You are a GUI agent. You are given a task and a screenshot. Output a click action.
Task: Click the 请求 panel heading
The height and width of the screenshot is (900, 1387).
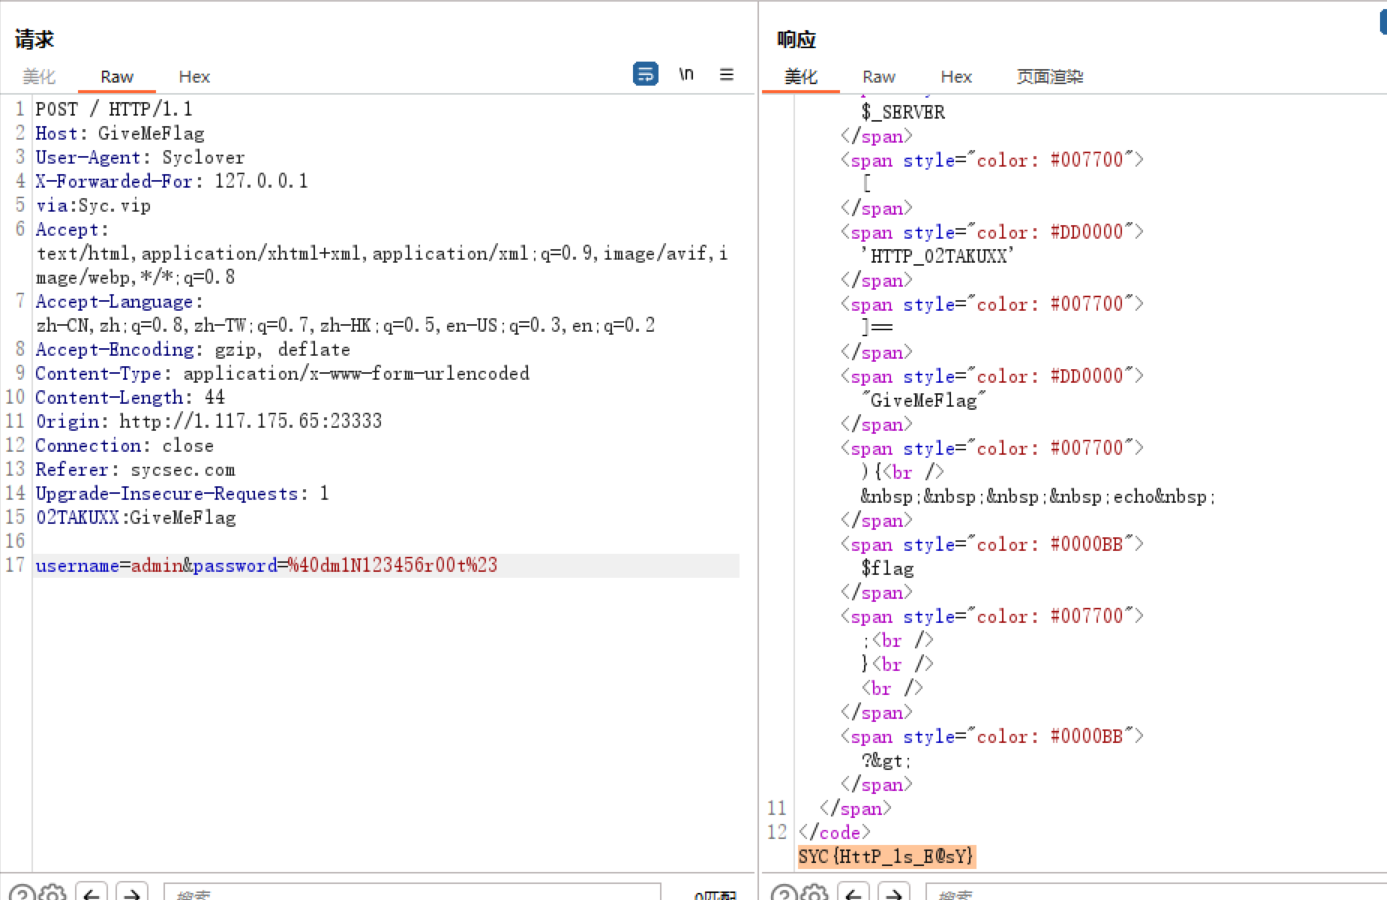[34, 40]
